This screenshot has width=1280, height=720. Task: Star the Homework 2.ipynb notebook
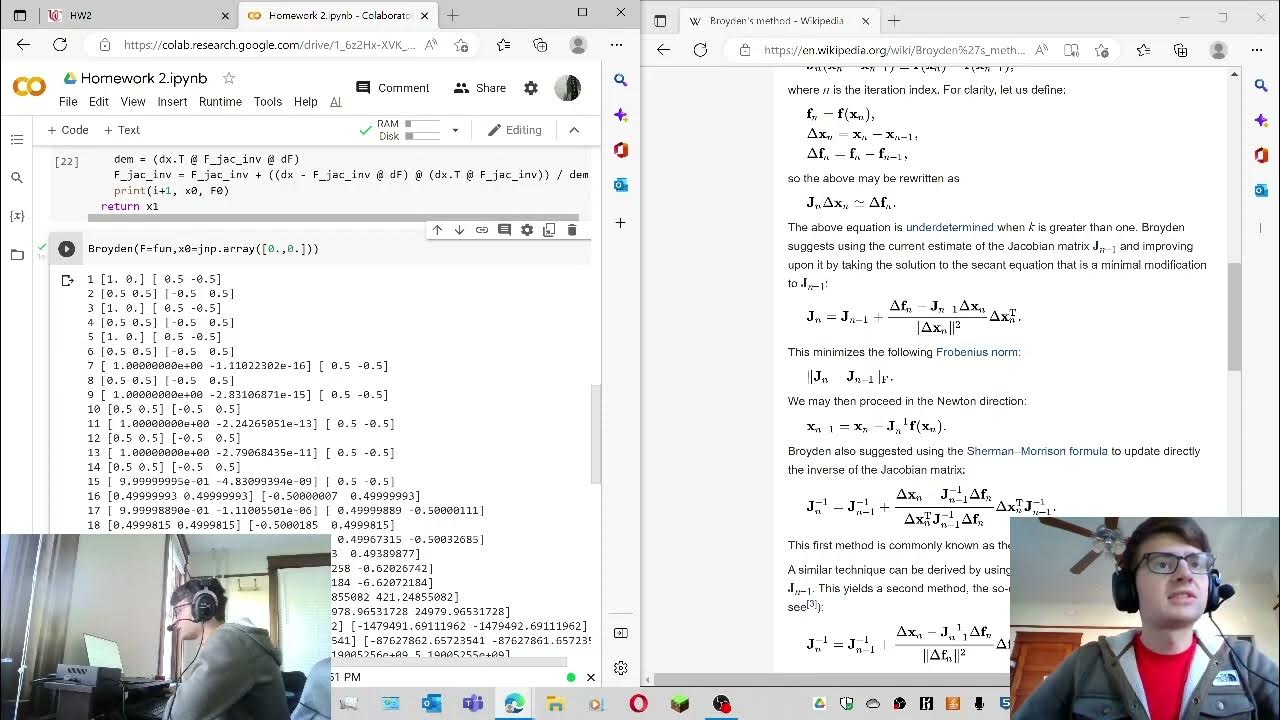coord(229,78)
